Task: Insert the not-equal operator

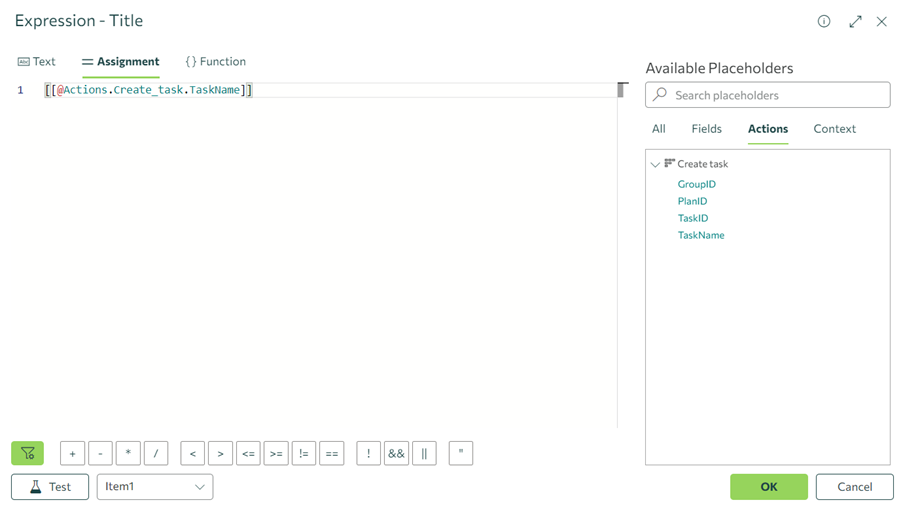Action: (304, 454)
